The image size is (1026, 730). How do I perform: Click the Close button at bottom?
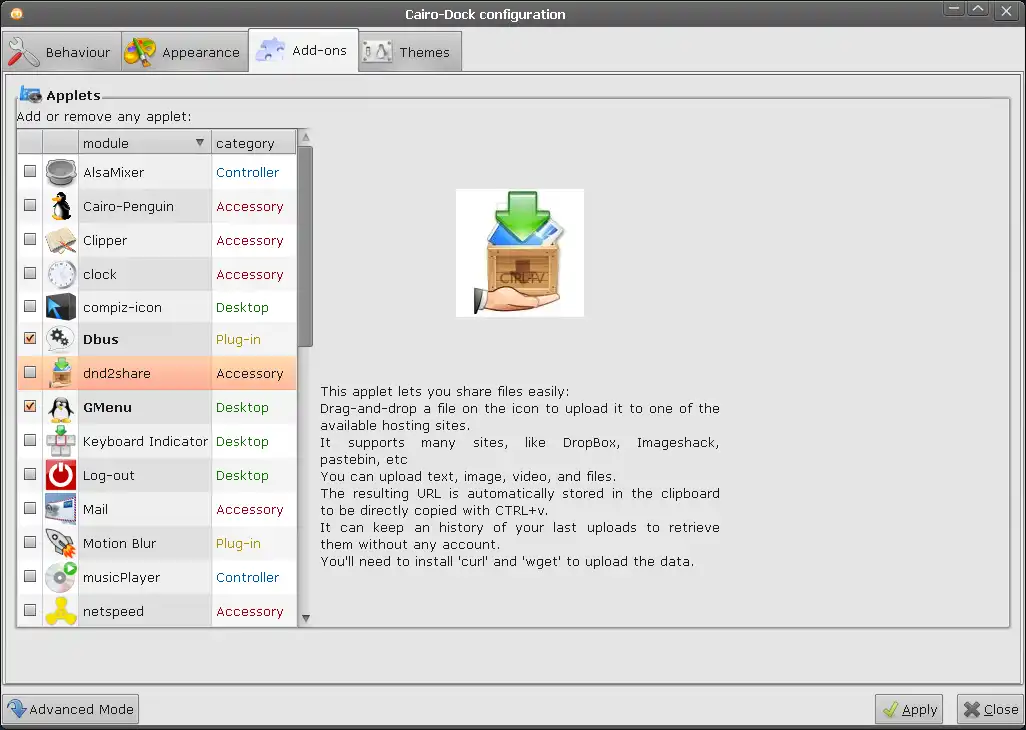[x=991, y=710]
